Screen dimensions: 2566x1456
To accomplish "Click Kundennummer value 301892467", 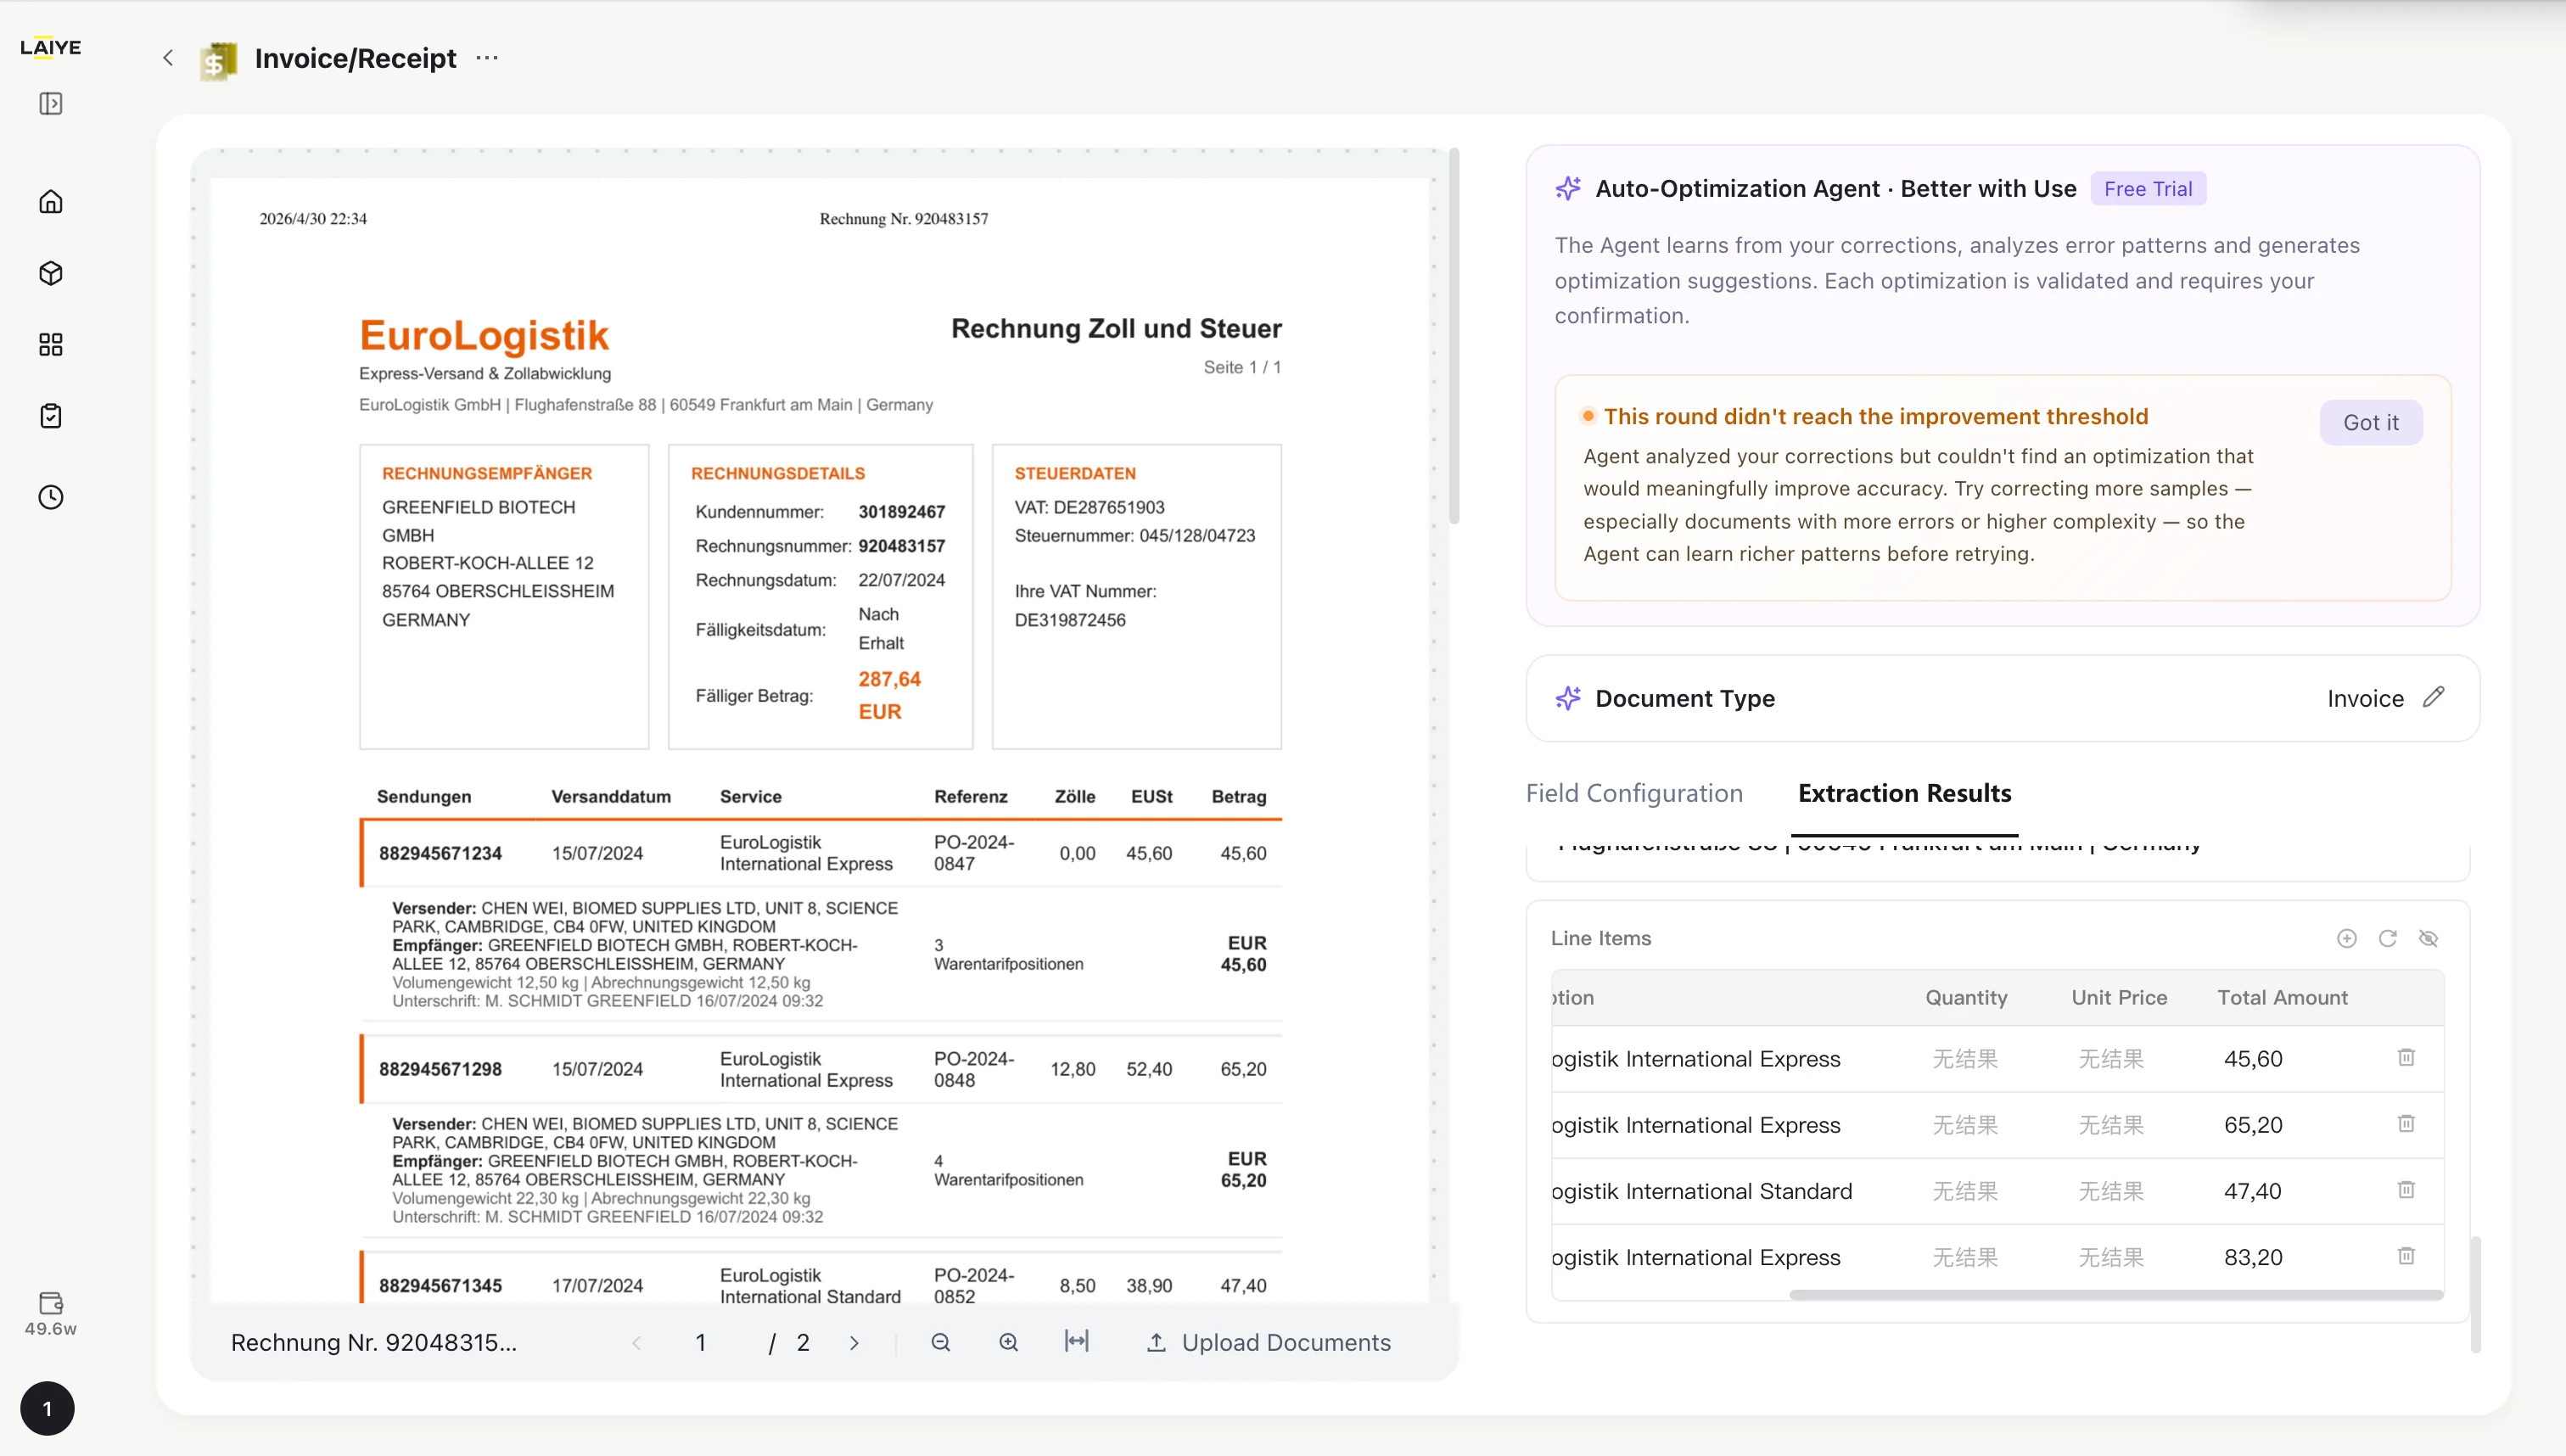I will pos(901,511).
